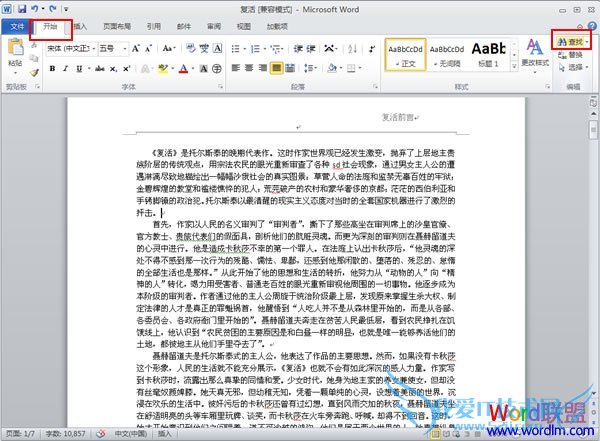The width and height of the screenshot is (600, 441).
Task: Align paragraph text to the right
Action: pos(262,68)
